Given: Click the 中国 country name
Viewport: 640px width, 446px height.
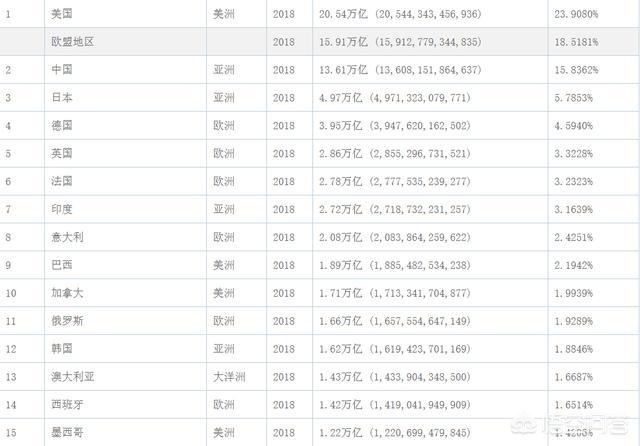Looking at the screenshot, I should point(62,70).
